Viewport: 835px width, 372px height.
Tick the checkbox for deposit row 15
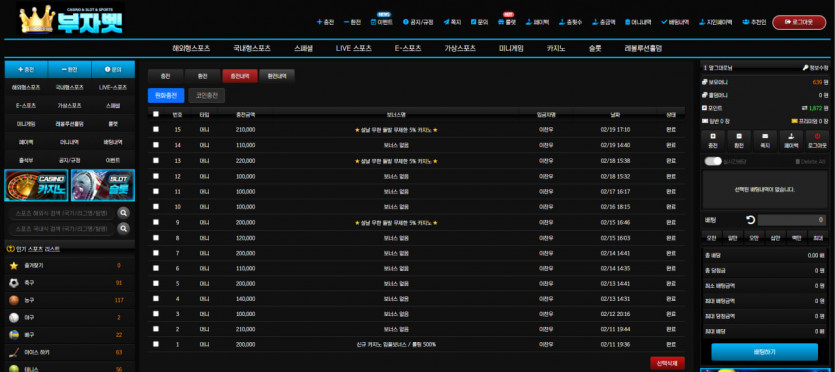156,129
